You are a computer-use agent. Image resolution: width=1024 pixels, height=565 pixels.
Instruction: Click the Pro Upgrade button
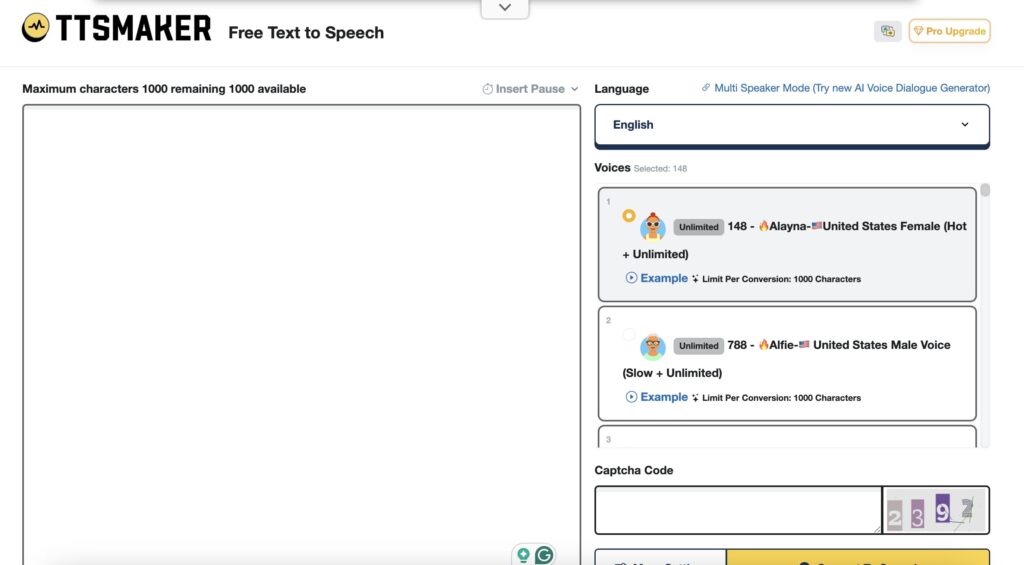[950, 31]
